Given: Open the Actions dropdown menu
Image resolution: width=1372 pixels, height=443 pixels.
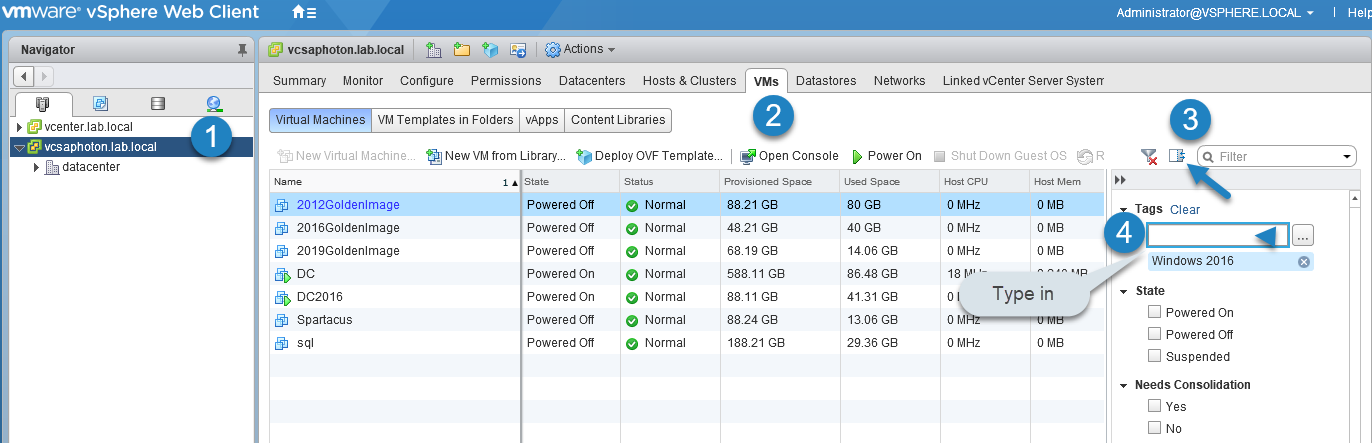Looking at the screenshot, I should [580, 49].
